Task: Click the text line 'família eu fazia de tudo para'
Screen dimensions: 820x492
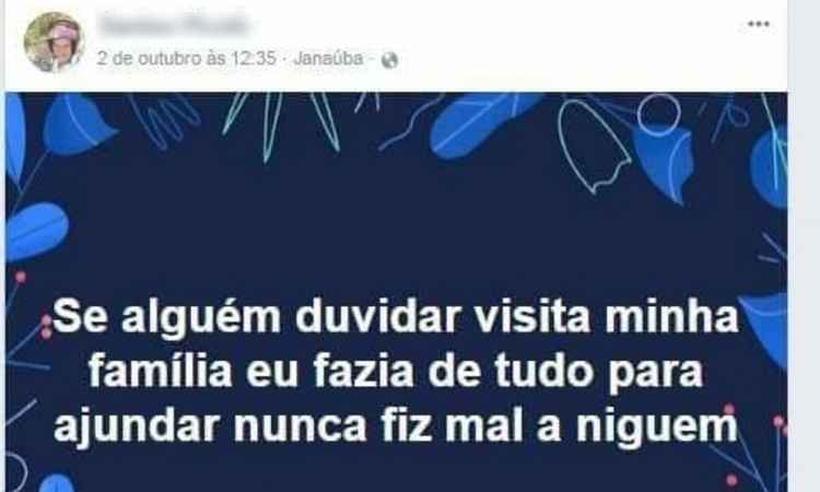Action: tap(396, 371)
